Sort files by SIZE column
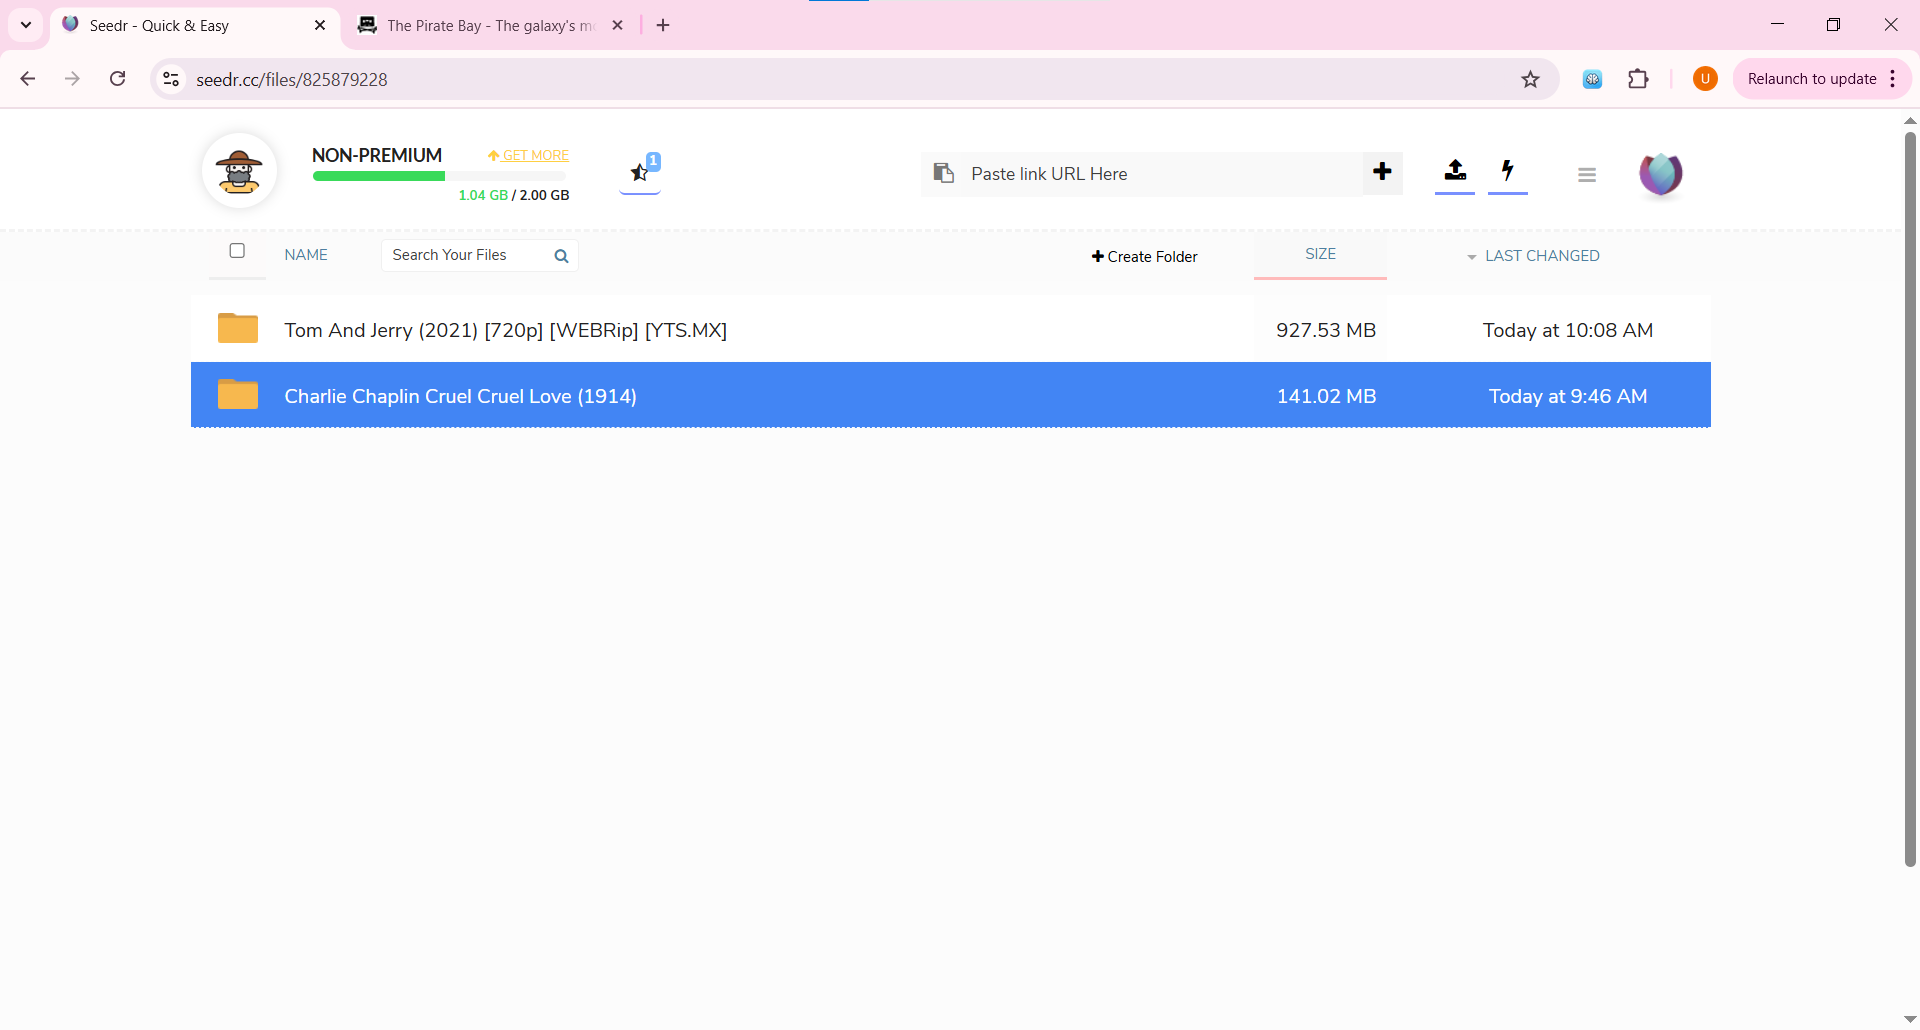Viewport: 1920px width, 1030px height. [1320, 254]
